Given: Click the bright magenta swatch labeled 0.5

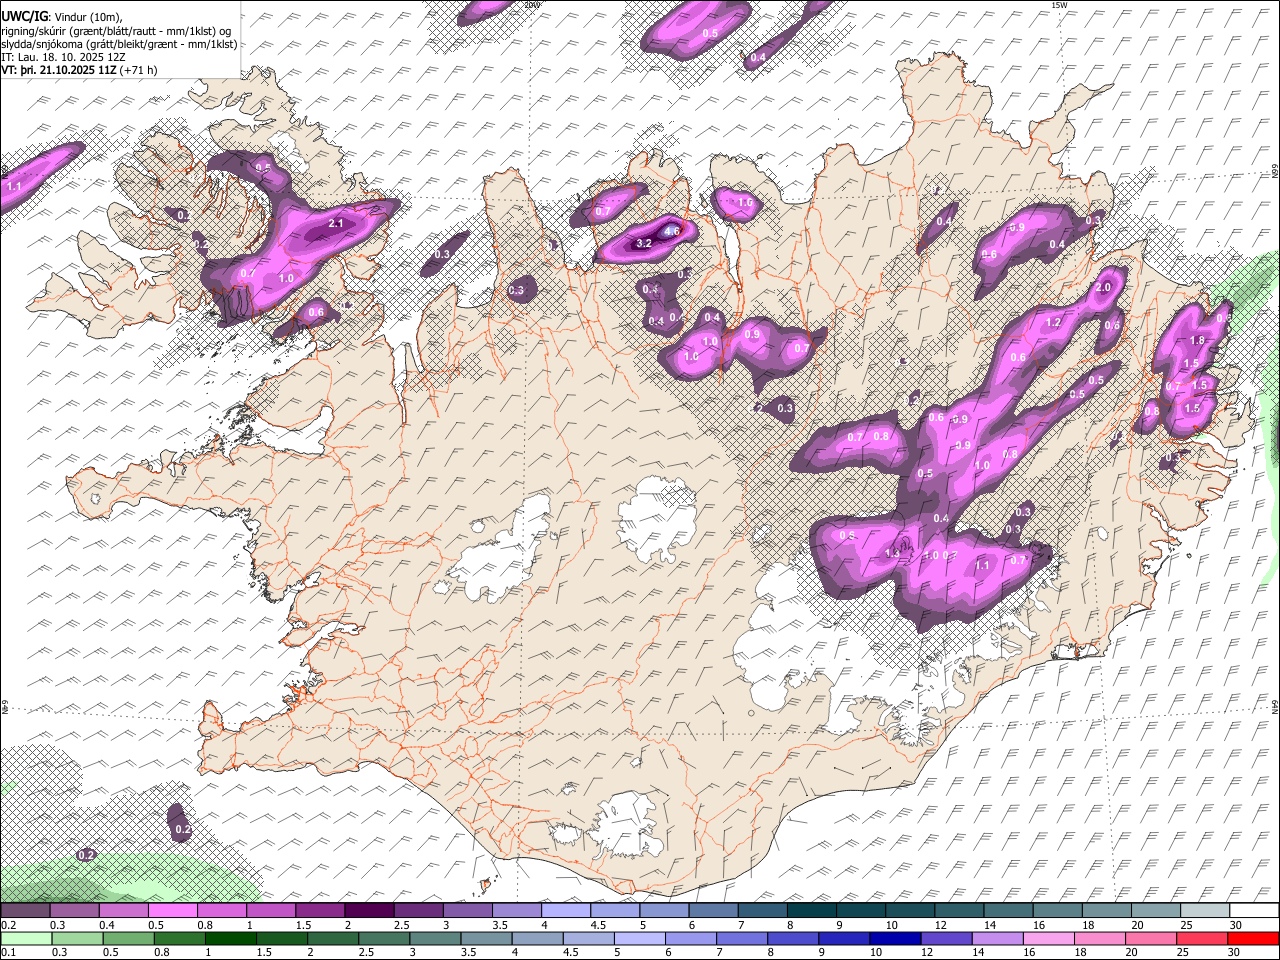Looking at the screenshot, I should click(x=172, y=911).
